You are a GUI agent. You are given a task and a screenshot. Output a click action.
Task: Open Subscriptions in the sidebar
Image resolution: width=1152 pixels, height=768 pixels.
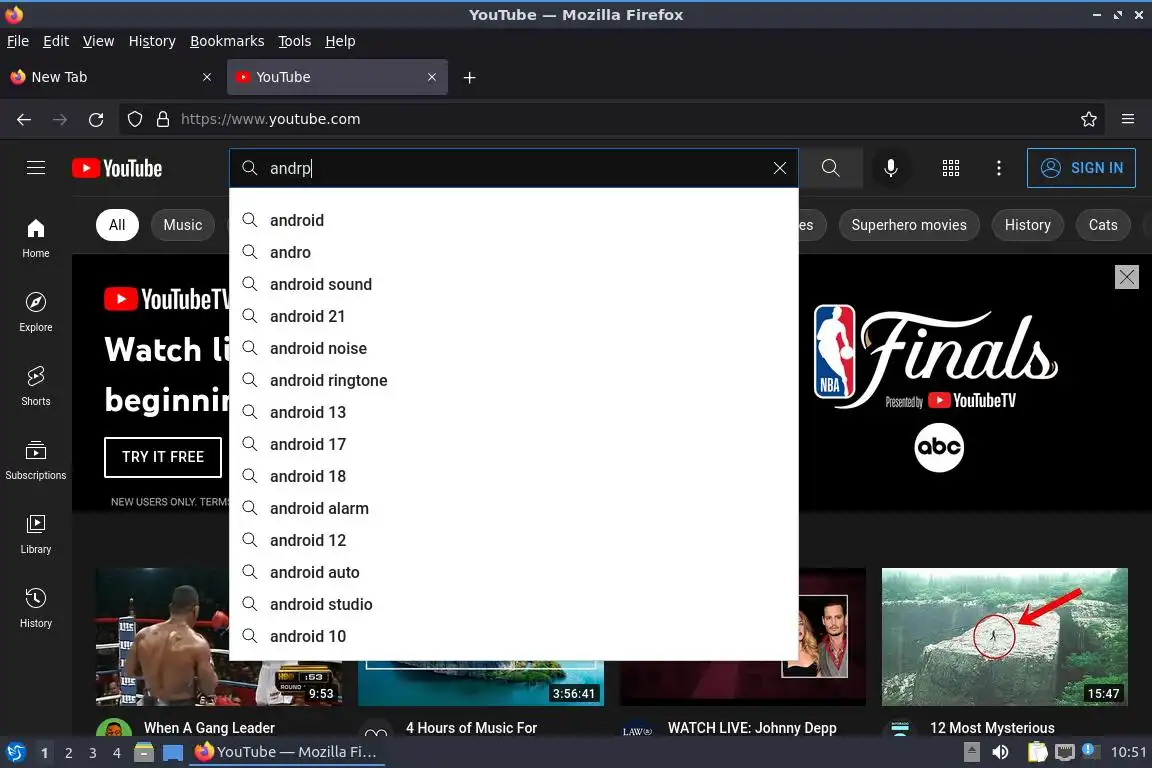click(x=36, y=461)
